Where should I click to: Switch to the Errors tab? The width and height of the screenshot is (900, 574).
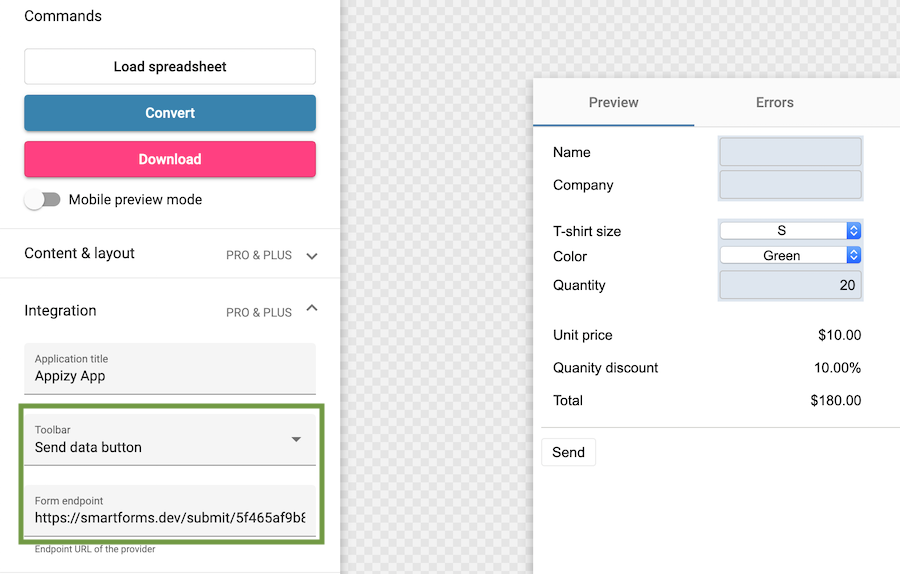point(774,103)
